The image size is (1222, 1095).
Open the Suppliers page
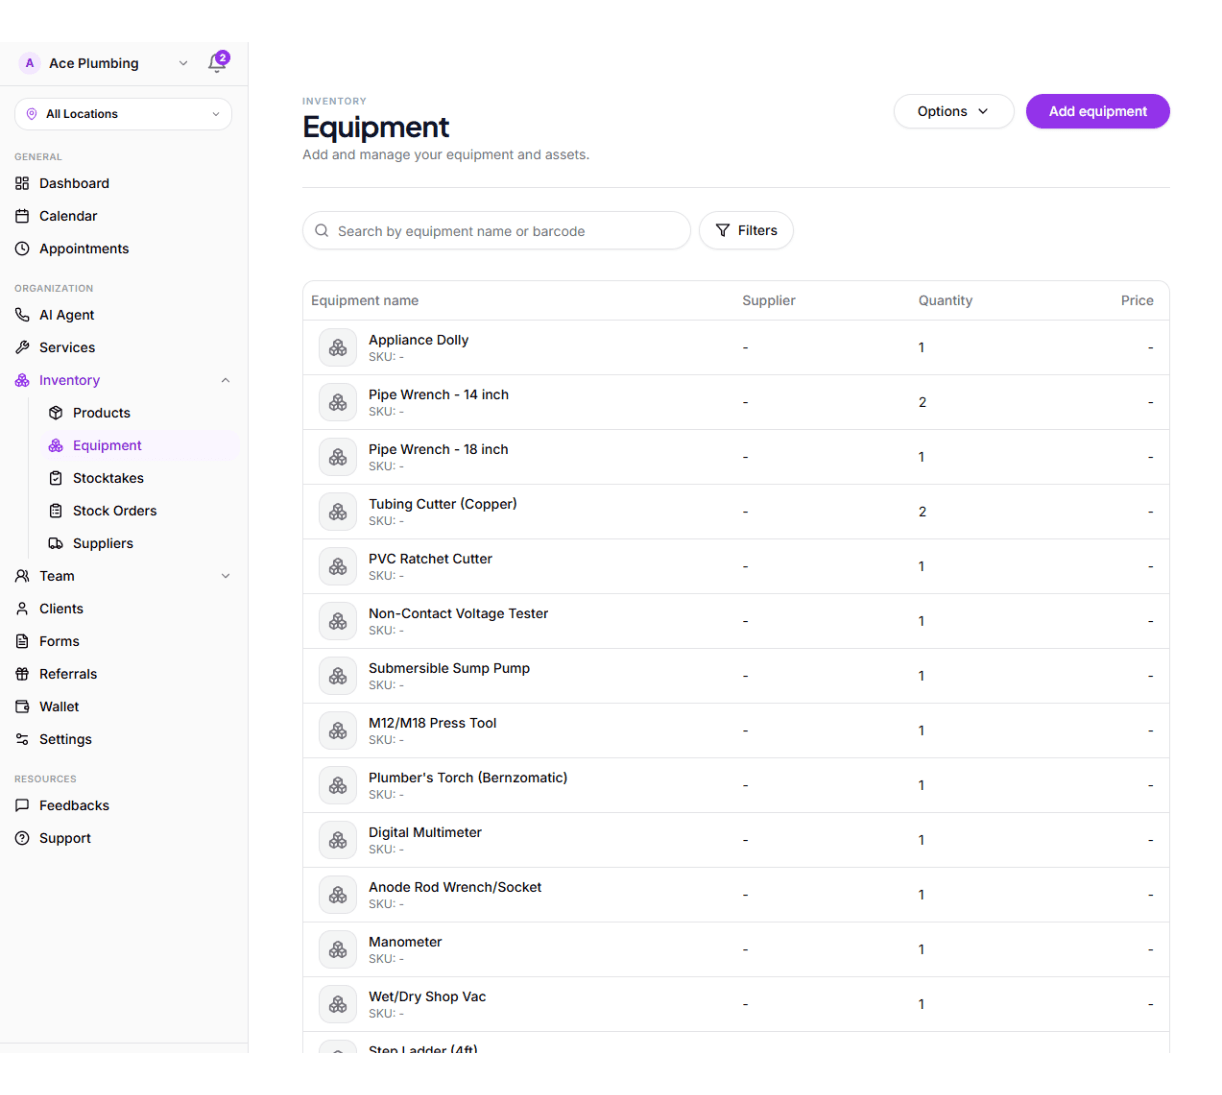(x=103, y=544)
